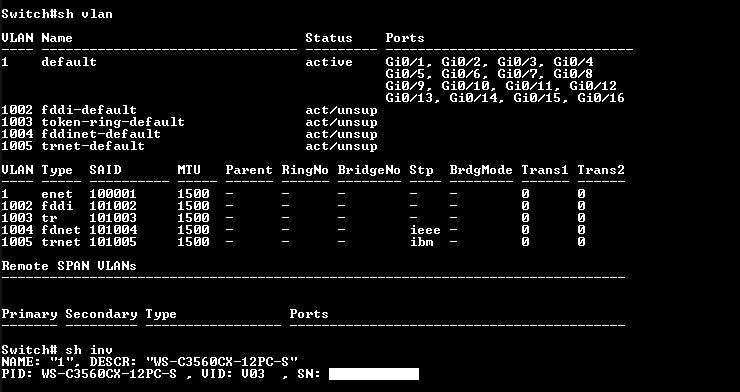The height and width of the screenshot is (392, 740).
Task: Click the 'SAID' column header
Action: [x=105, y=170]
